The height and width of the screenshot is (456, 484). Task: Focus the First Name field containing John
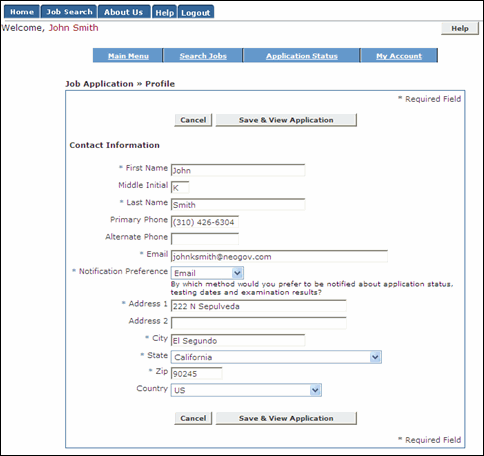[238, 170]
